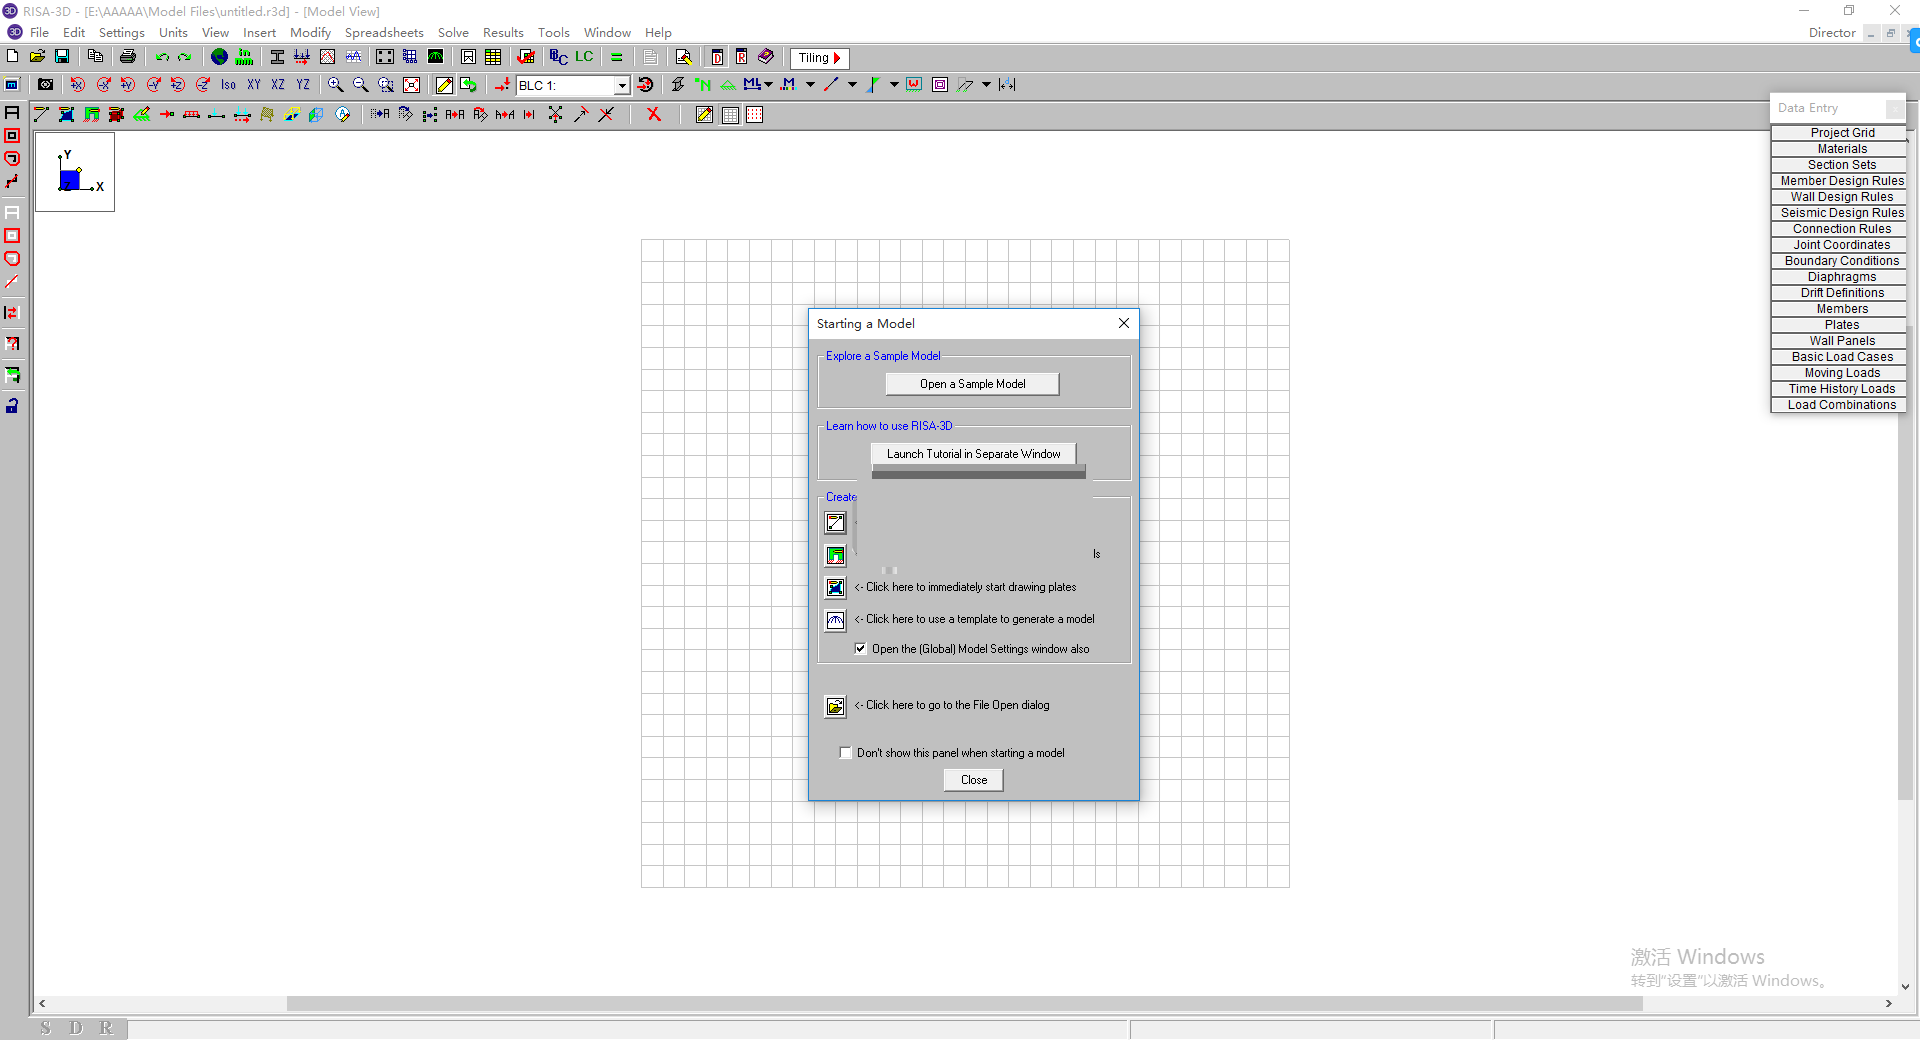
Task: Expand the ML member labels dropdown arrow
Action: (x=768, y=85)
